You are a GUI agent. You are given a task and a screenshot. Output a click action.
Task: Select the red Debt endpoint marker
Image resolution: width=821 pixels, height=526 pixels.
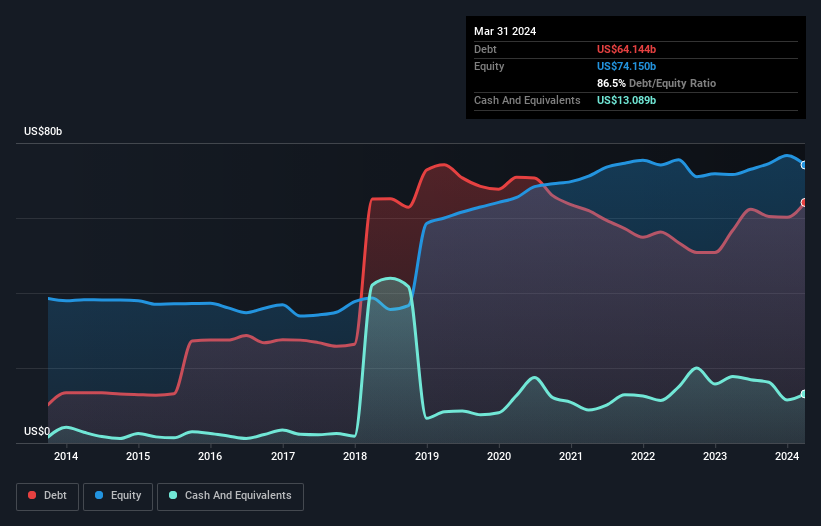click(x=804, y=203)
